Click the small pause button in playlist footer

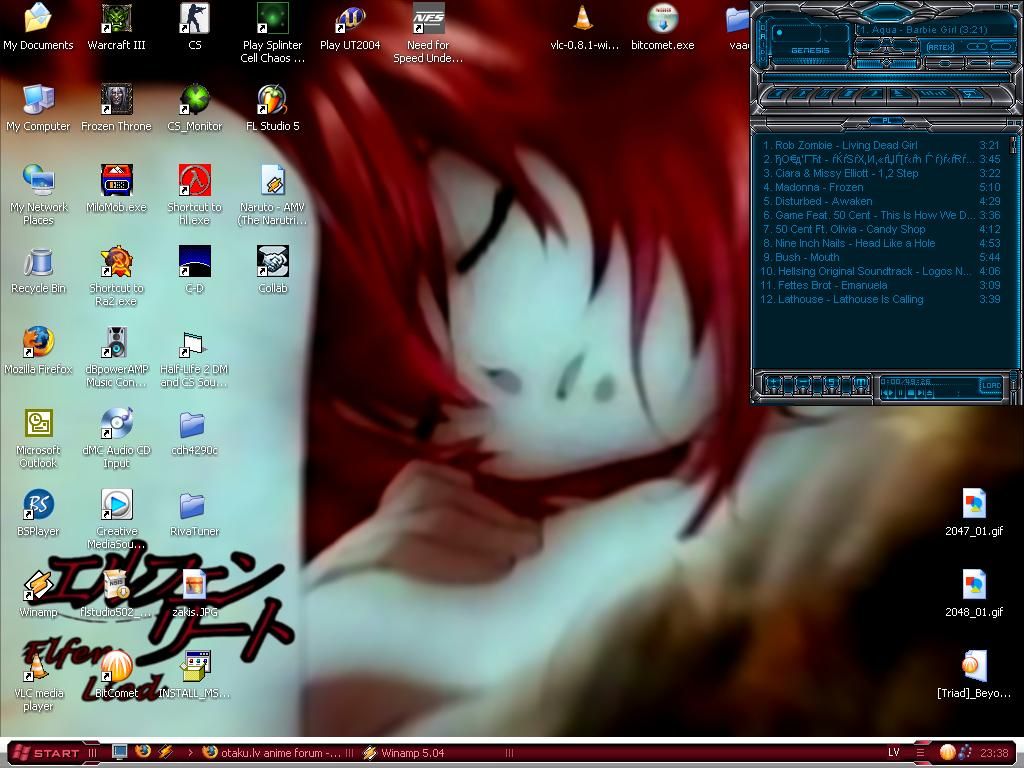point(900,393)
